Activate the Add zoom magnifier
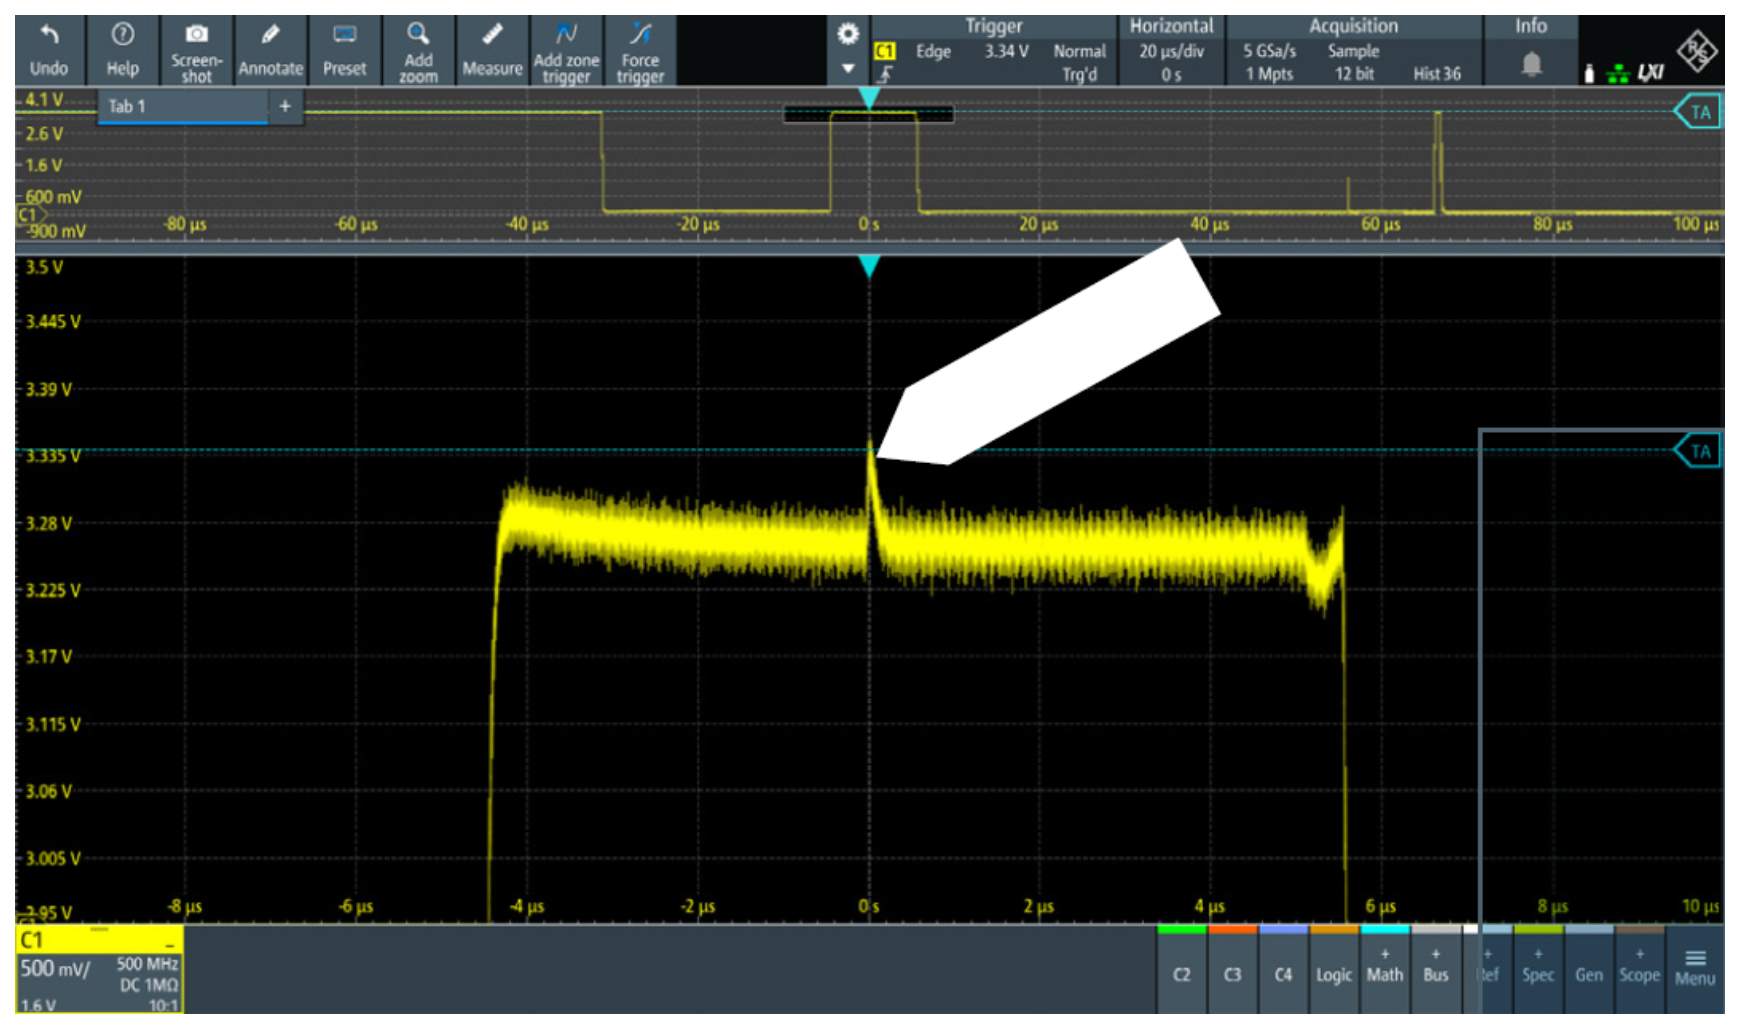Image resolution: width=1737 pixels, height=1025 pixels. (418, 35)
